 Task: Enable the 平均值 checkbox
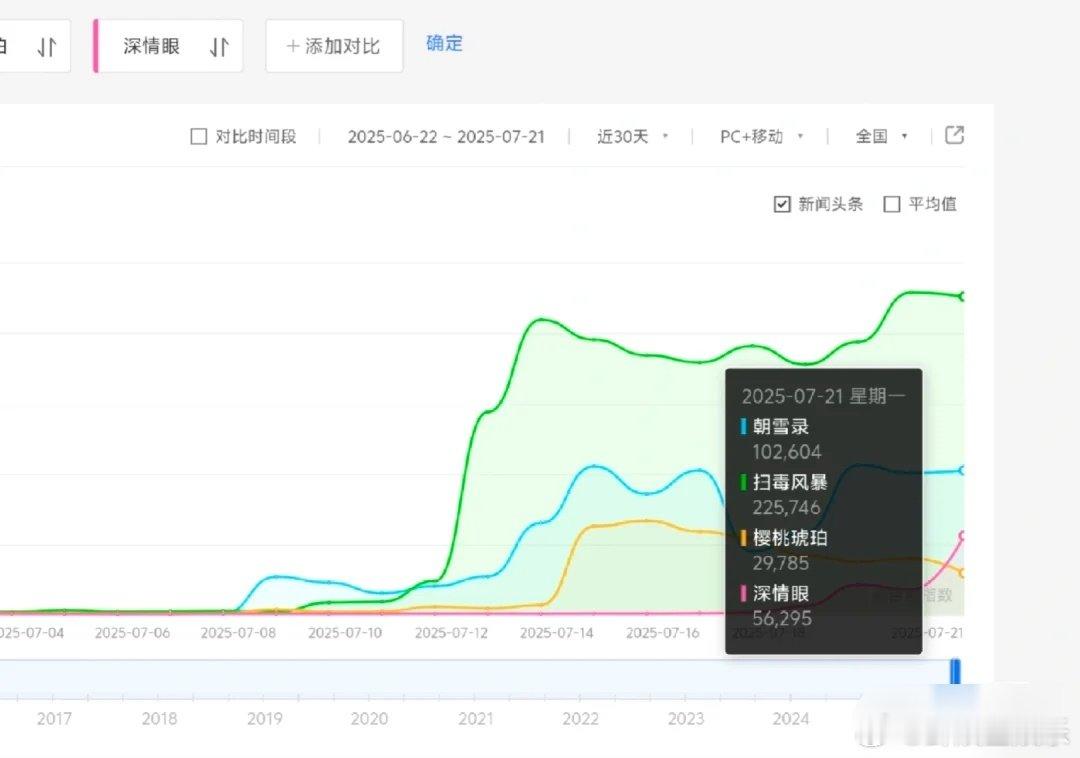(x=891, y=204)
